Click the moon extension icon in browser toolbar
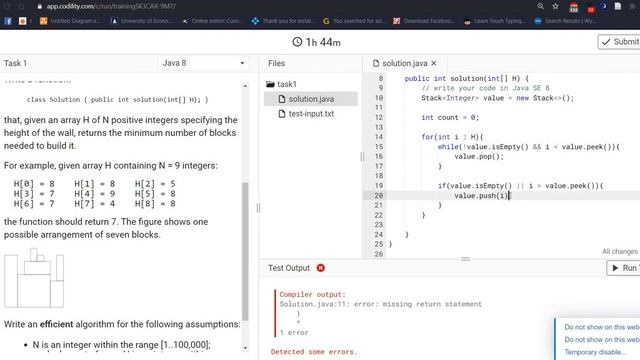The width and height of the screenshot is (640, 360). coord(604,6)
